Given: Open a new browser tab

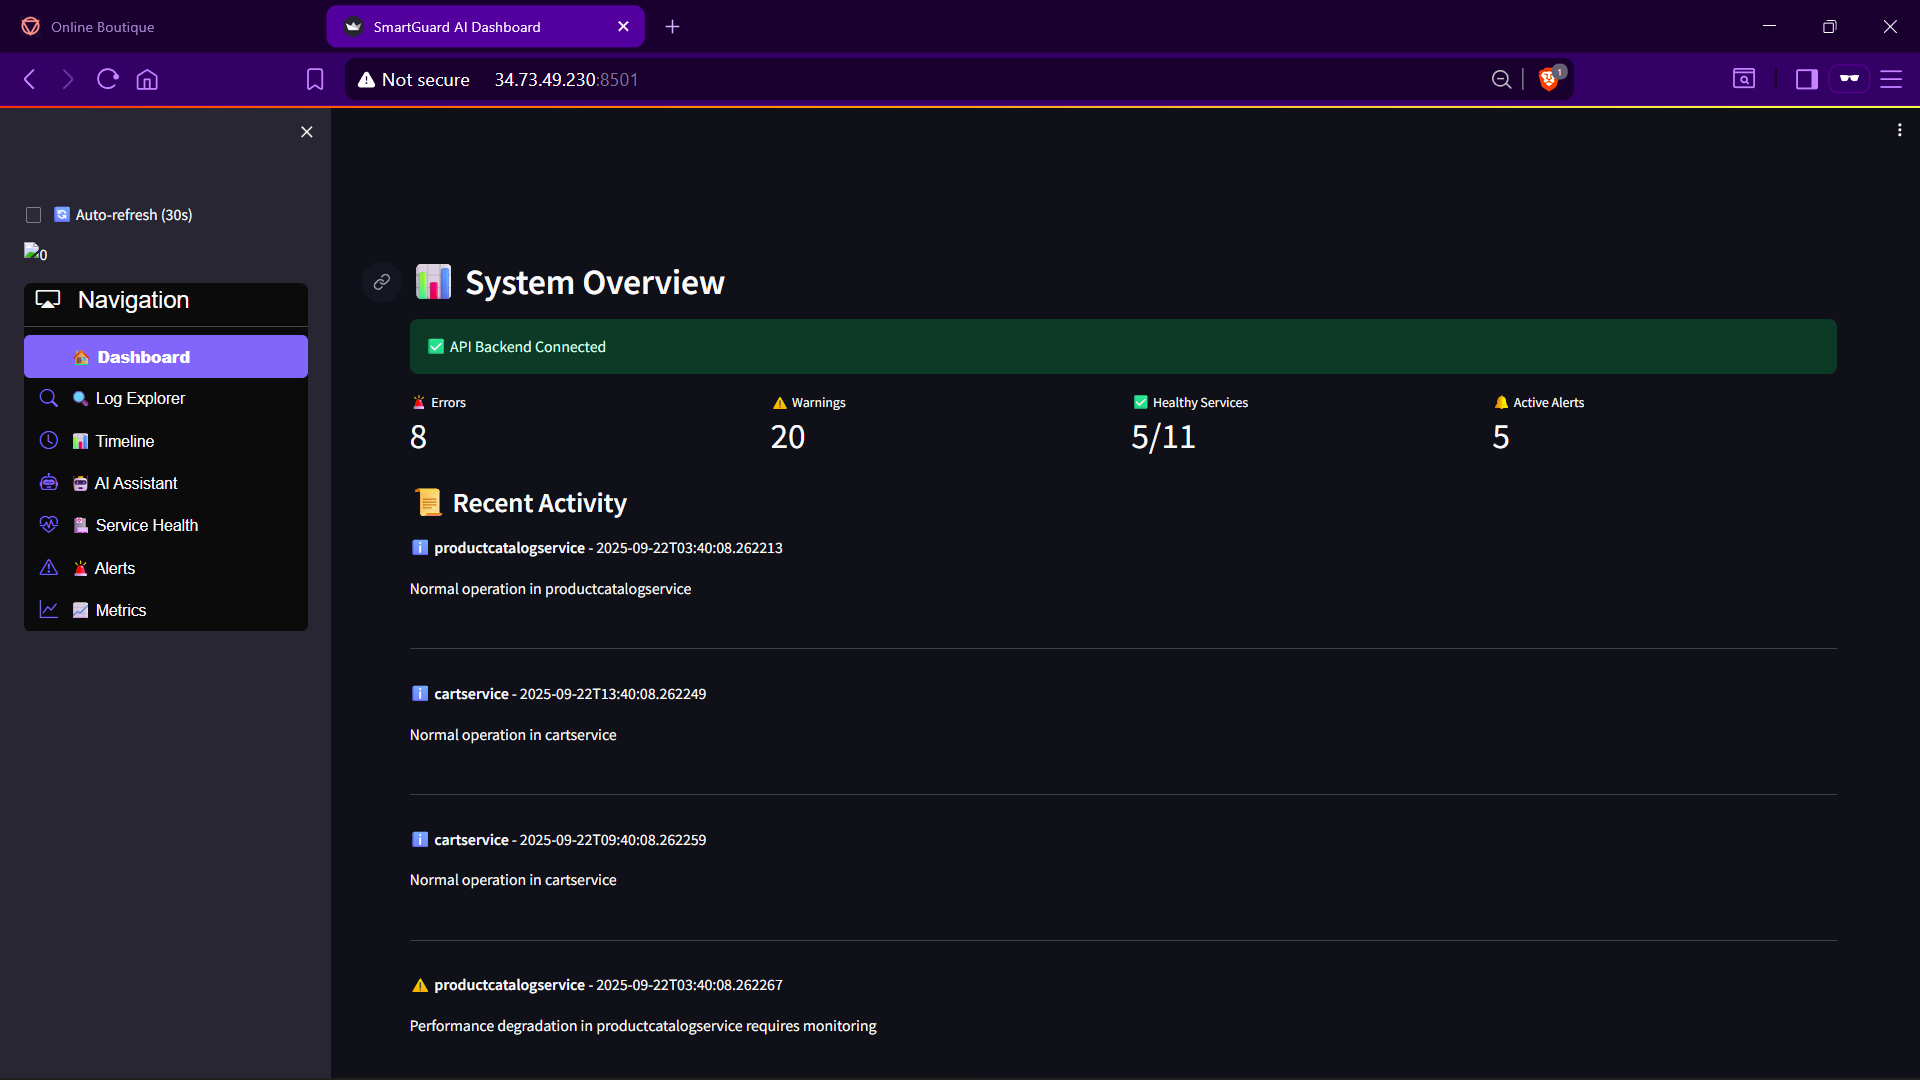Looking at the screenshot, I should tap(672, 27).
